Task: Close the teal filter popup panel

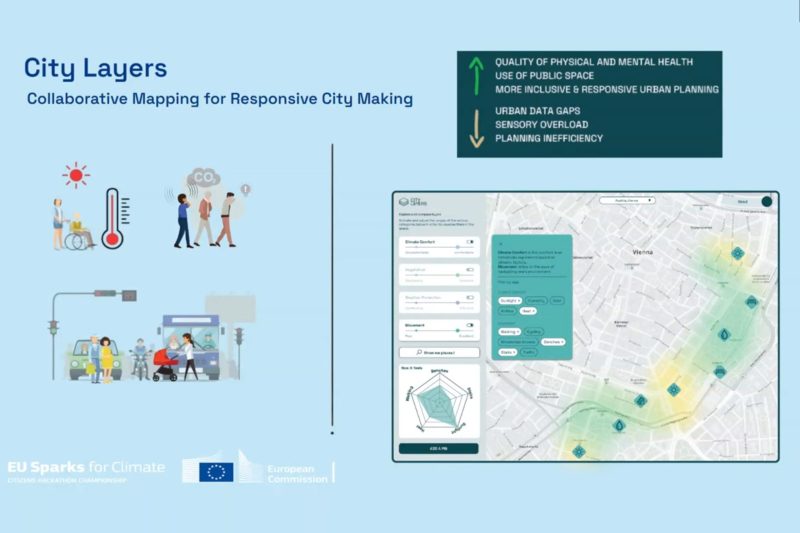Action: 499,241
